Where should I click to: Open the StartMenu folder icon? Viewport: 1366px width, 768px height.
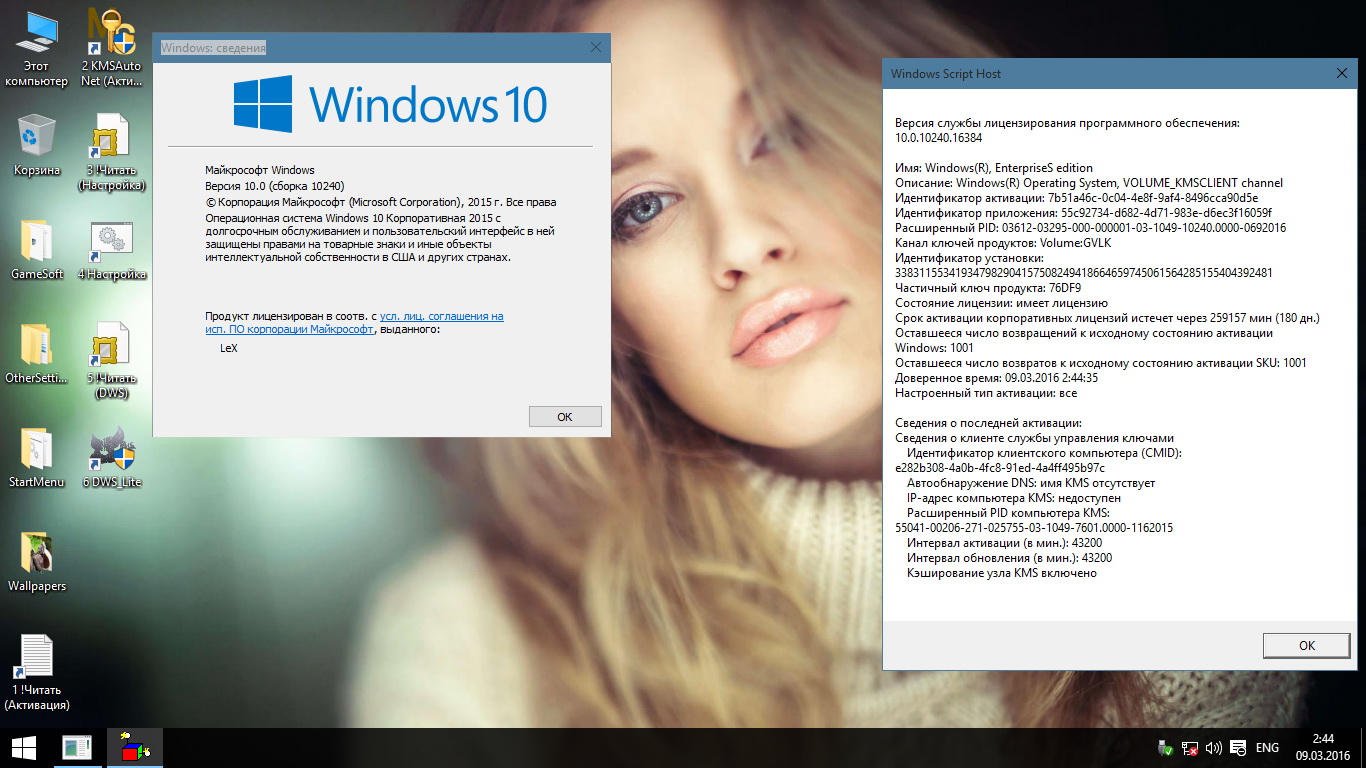(x=36, y=451)
